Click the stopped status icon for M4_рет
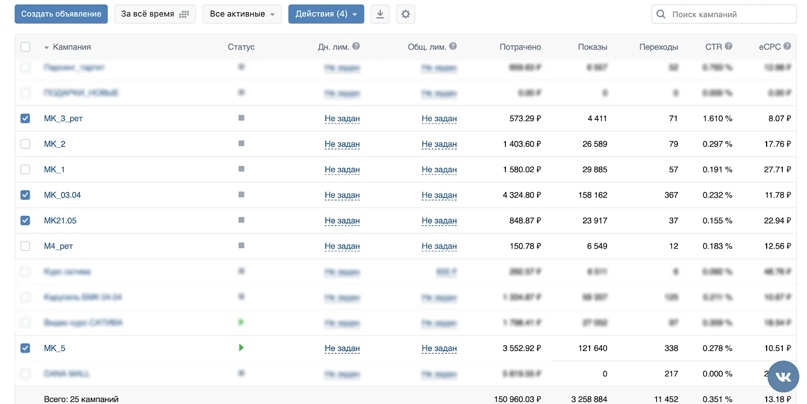Image resolution: width=807 pixels, height=404 pixels. coord(241,245)
